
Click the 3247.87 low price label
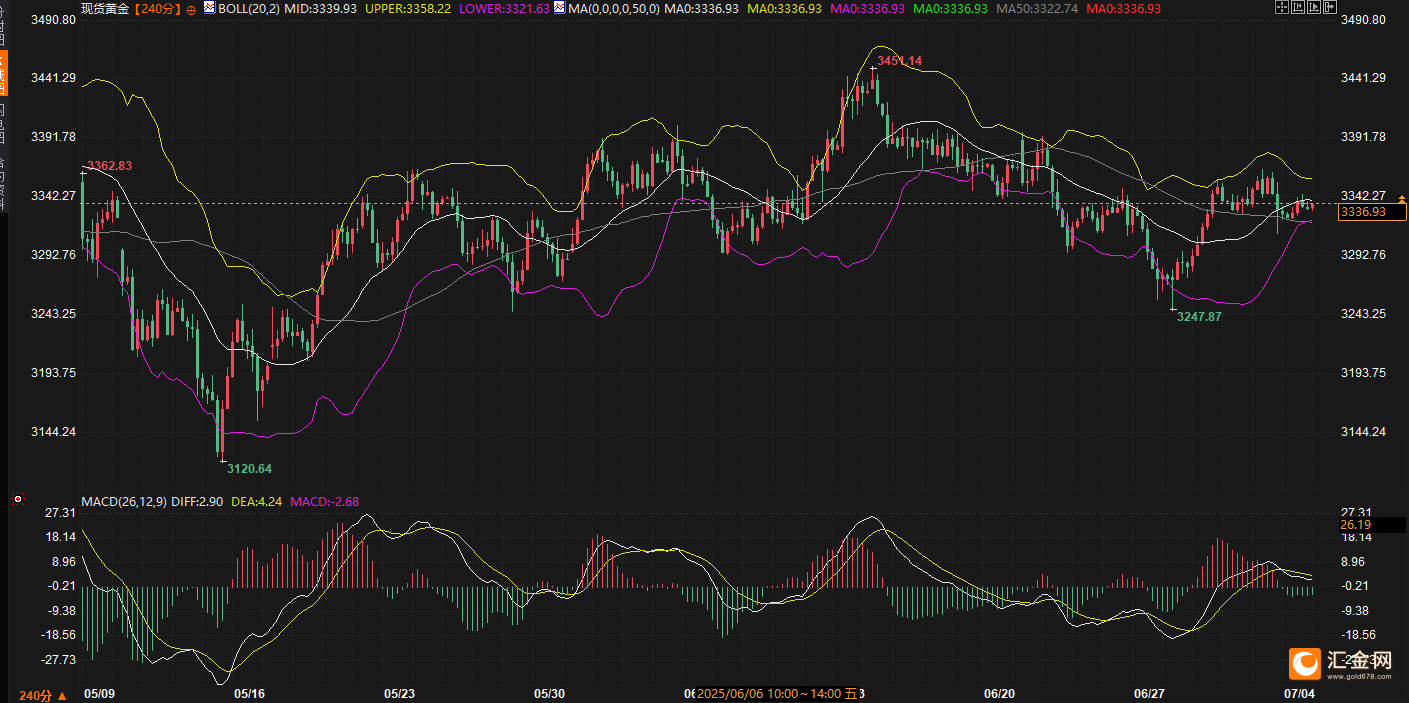click(1199, 316)
